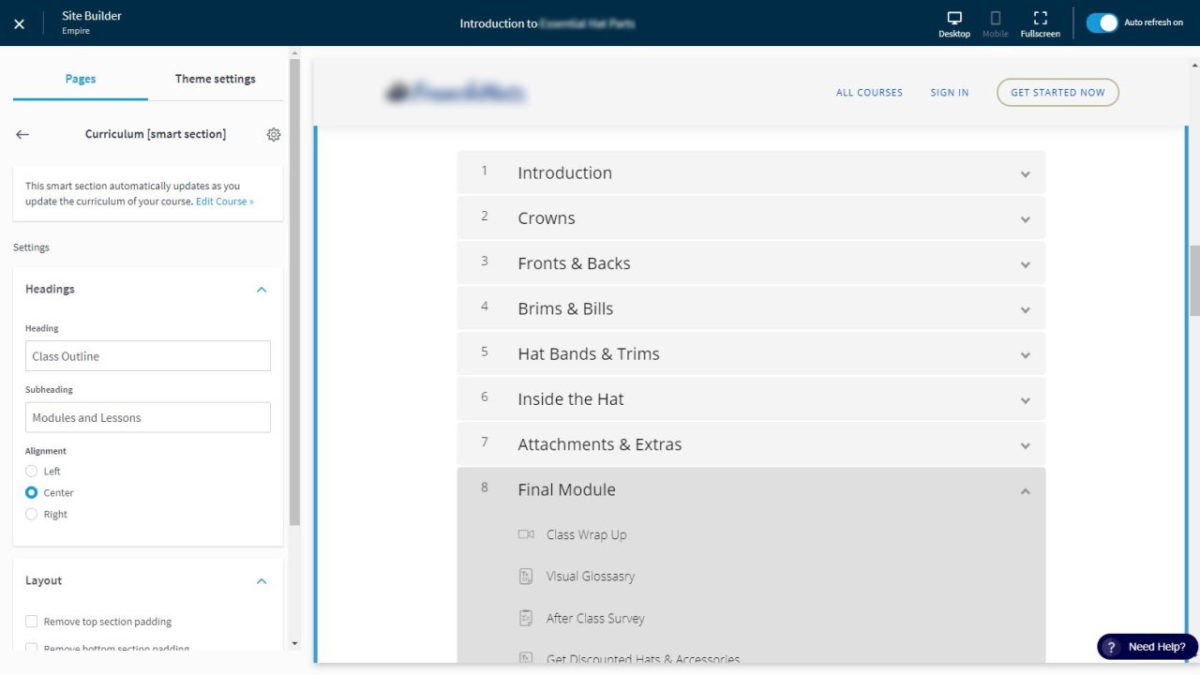The width and height of the screenshot is (1200, 675).
Task: Click the back arrow beside Curriculum
Action: 23,135
